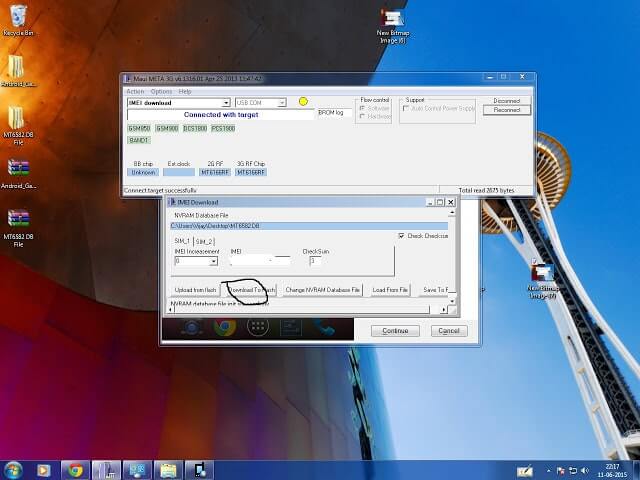Open New Bitmap Image (7) on the desktop

pos(542,281)
